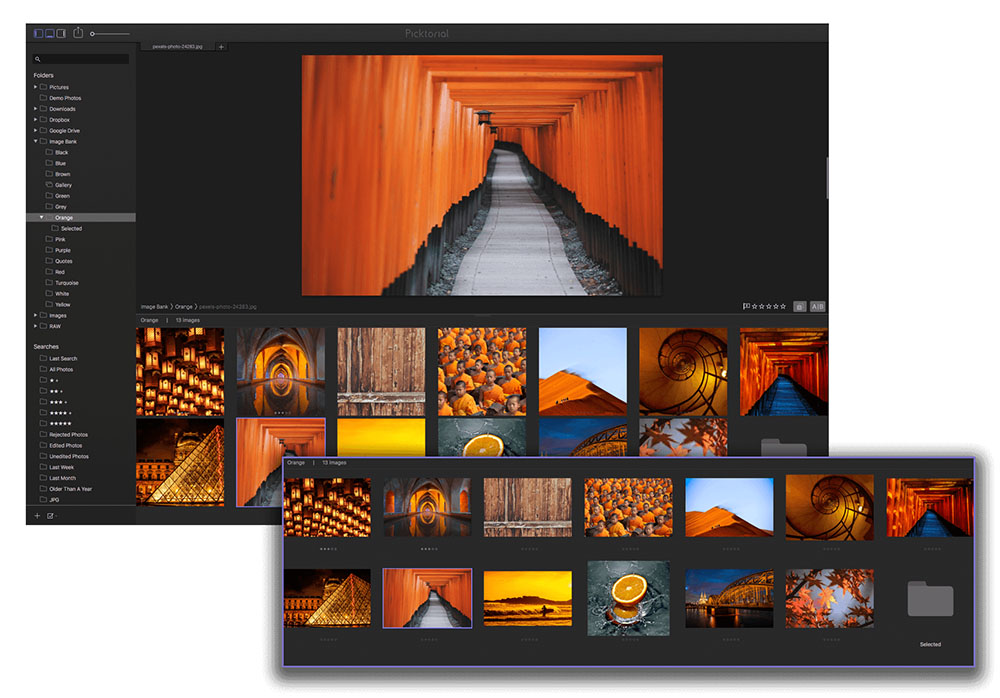Open the Rejected Photos saved search
This screenshot has height=698, width=1000.
pos(68,435)
